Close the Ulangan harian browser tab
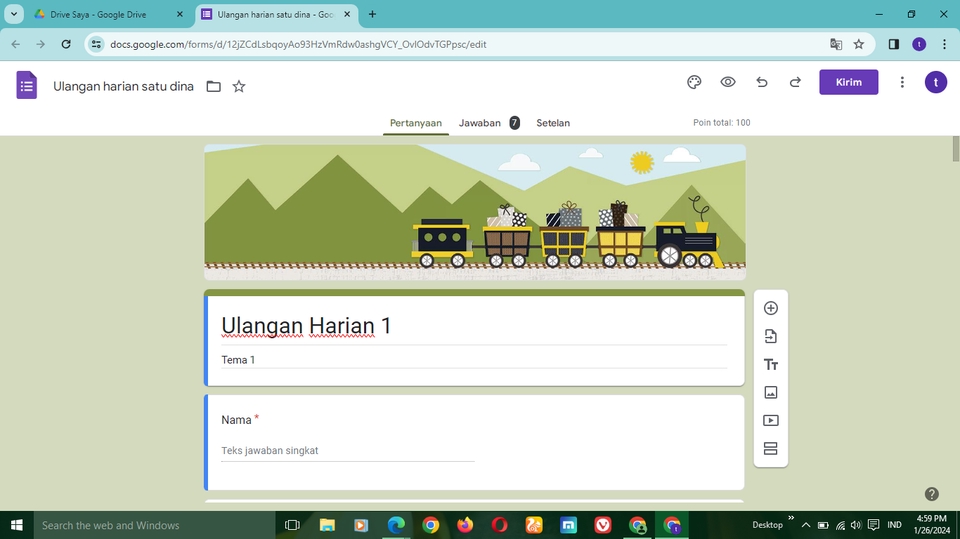The height and width of the screenshot is (539, 960). [347, 14]
